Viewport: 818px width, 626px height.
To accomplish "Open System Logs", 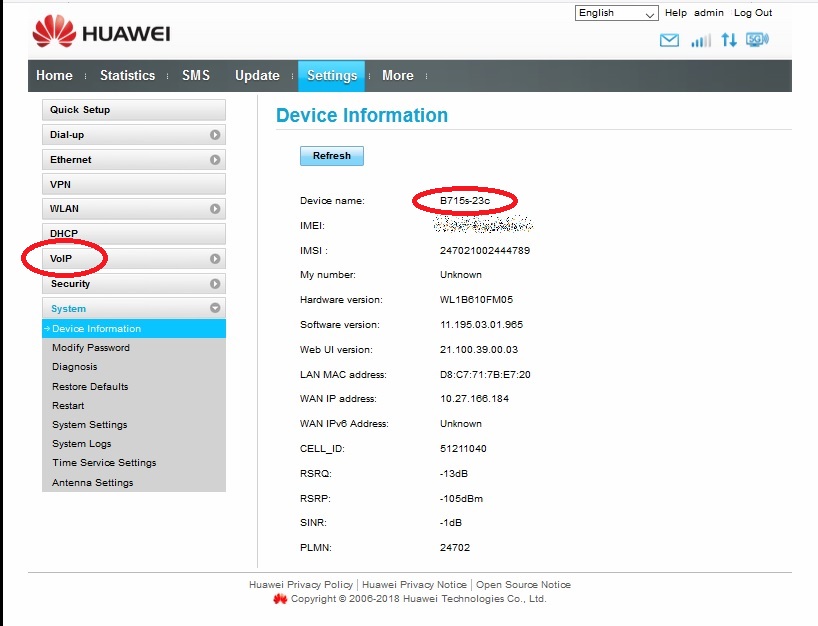I will (81, 444).
